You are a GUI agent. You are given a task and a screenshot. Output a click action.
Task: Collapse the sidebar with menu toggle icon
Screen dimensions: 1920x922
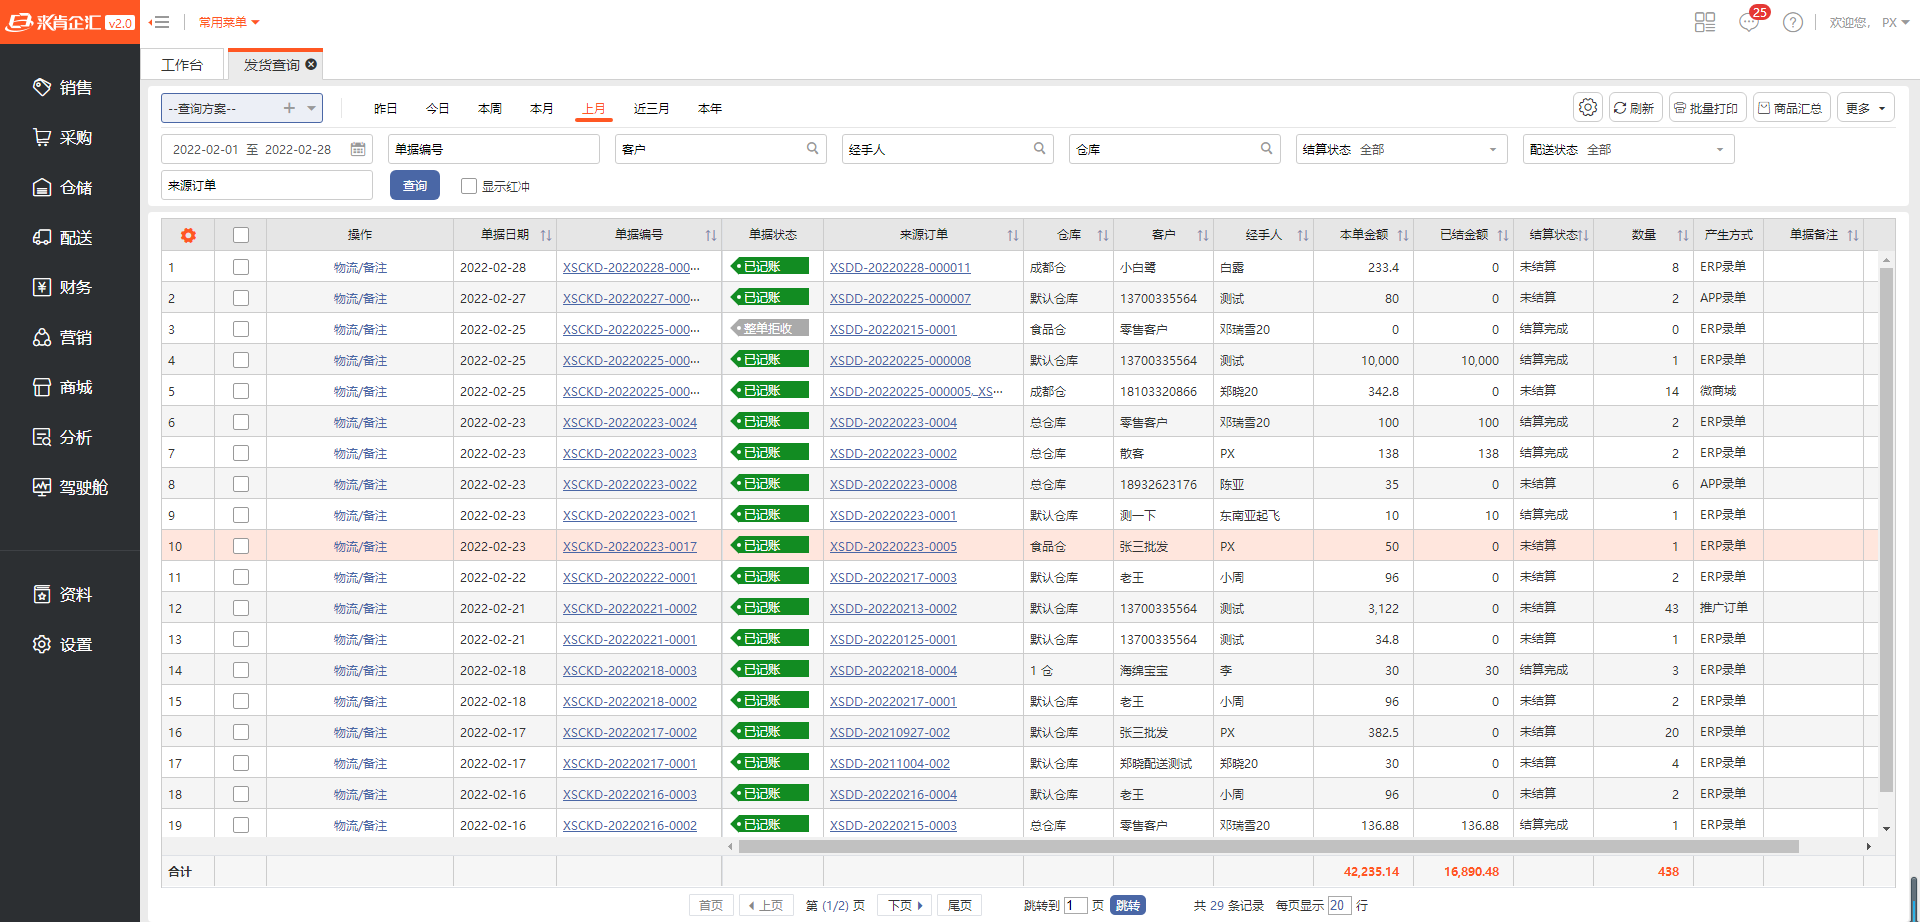click(x=160, y=22)
